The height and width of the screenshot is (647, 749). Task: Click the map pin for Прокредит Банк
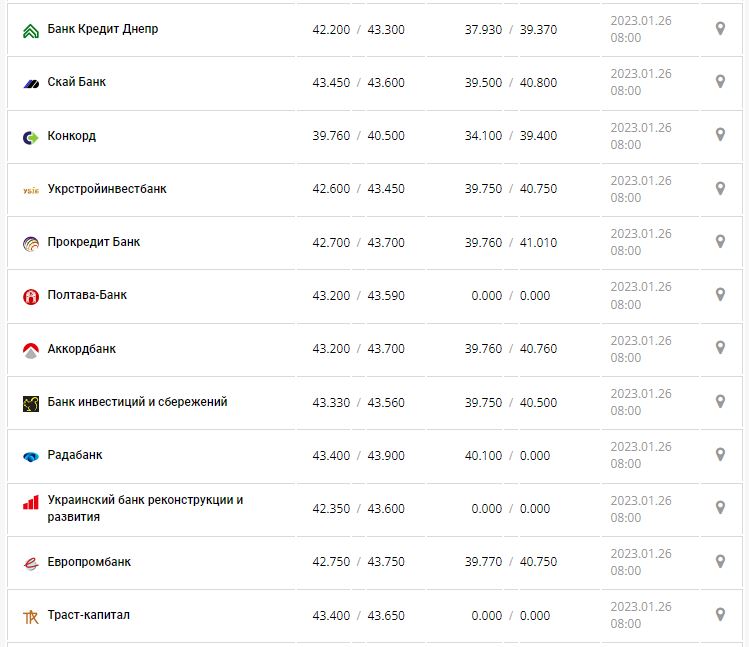point(720,241)
